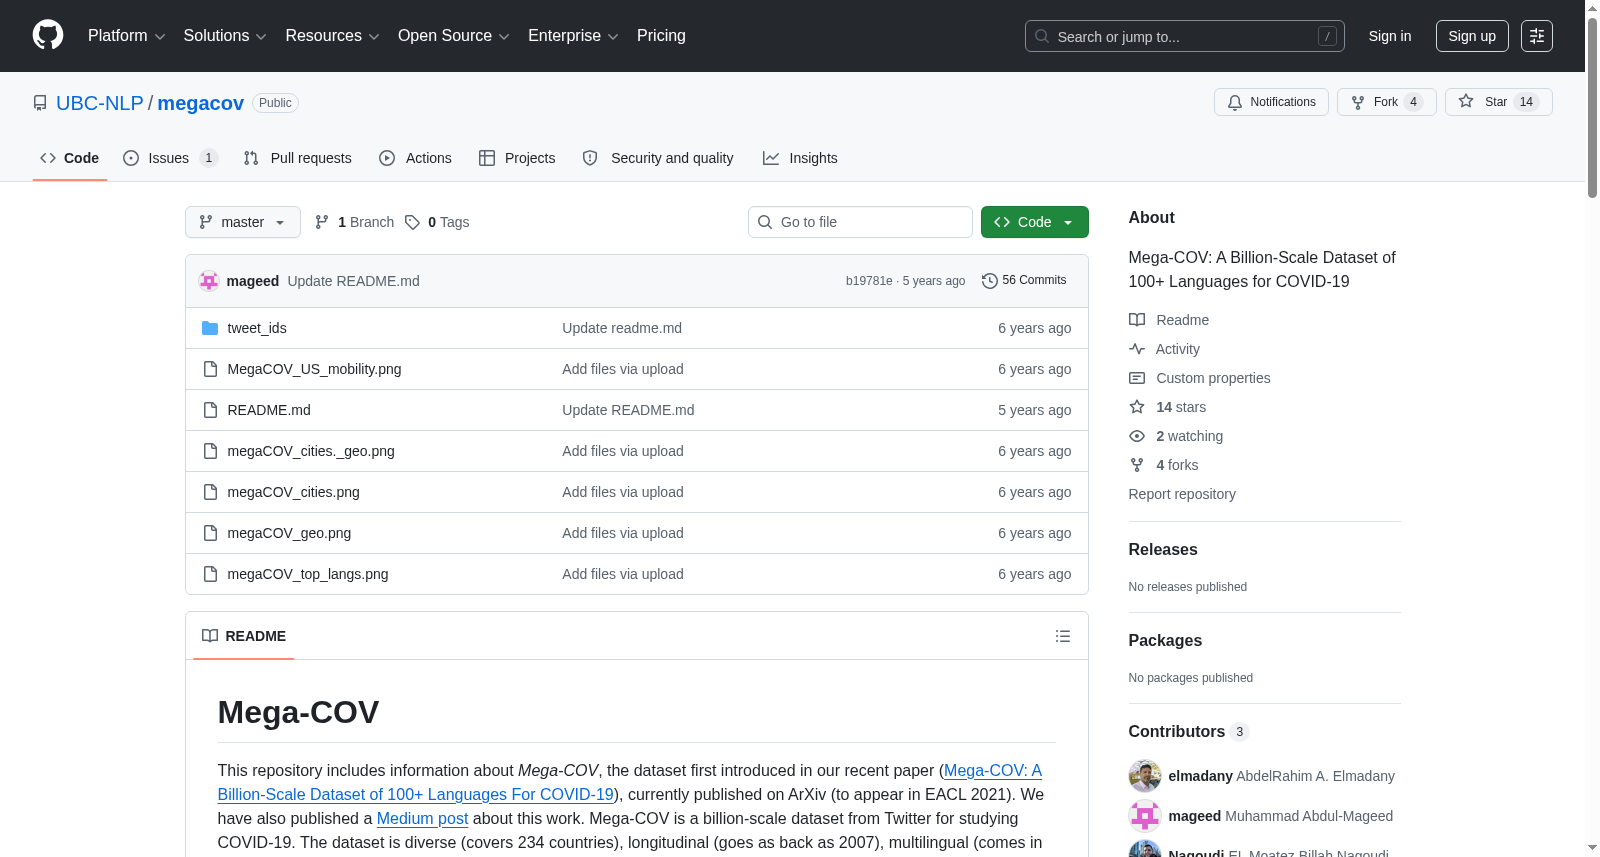This screenshot has height=857, width=1600.
Task: Open the megaCOV_cities.png file
Action: (x=293, y=492)
